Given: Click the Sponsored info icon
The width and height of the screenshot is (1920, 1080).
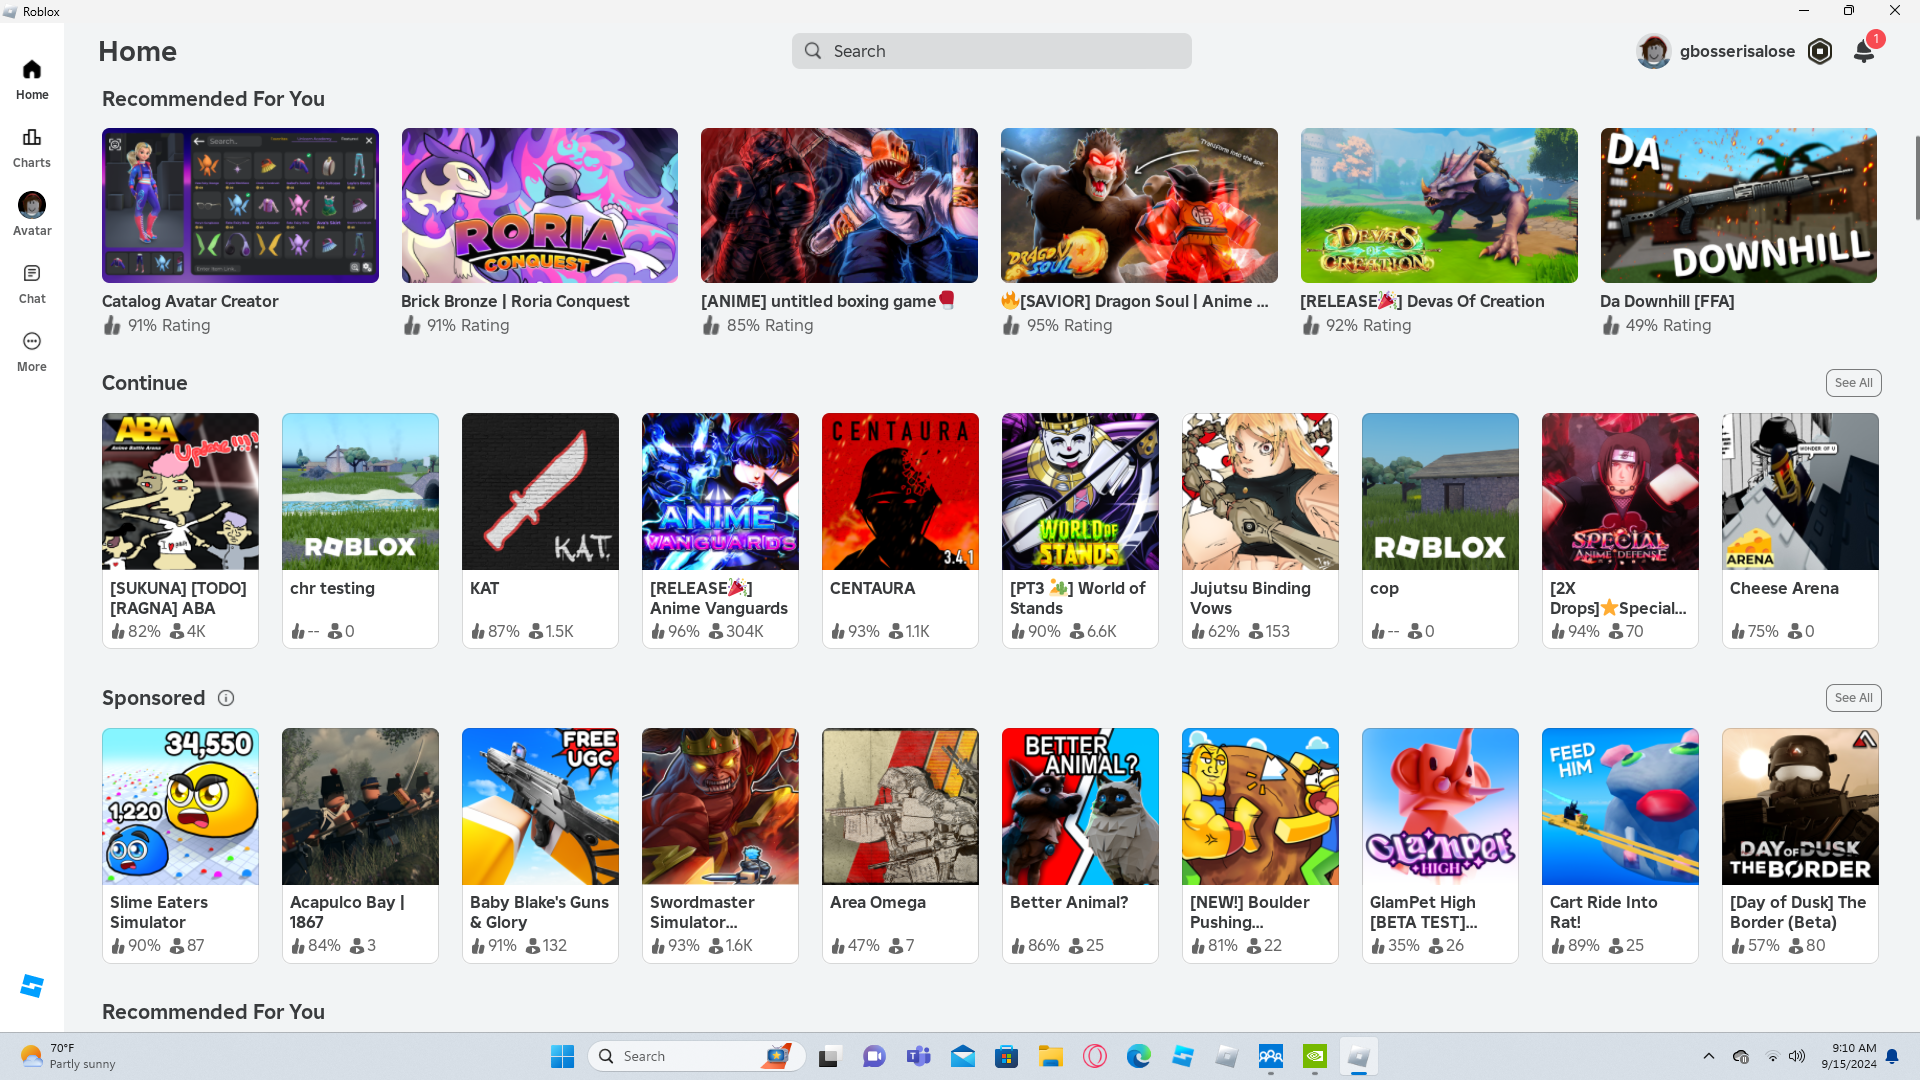Looking at the screenshot, I should [226, 698].
